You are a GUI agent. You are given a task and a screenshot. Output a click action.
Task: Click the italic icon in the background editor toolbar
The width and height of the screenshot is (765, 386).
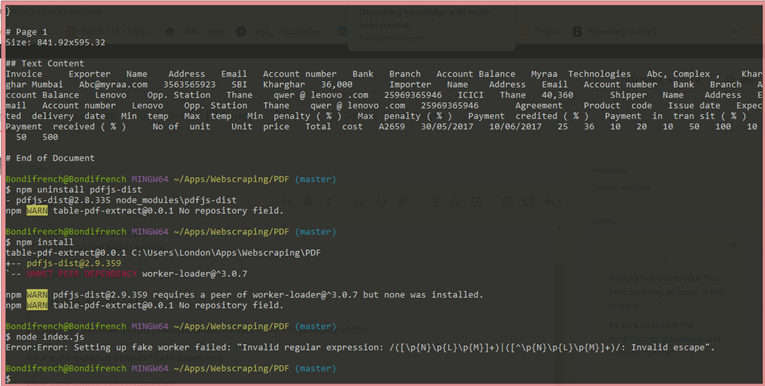(329, 202)
